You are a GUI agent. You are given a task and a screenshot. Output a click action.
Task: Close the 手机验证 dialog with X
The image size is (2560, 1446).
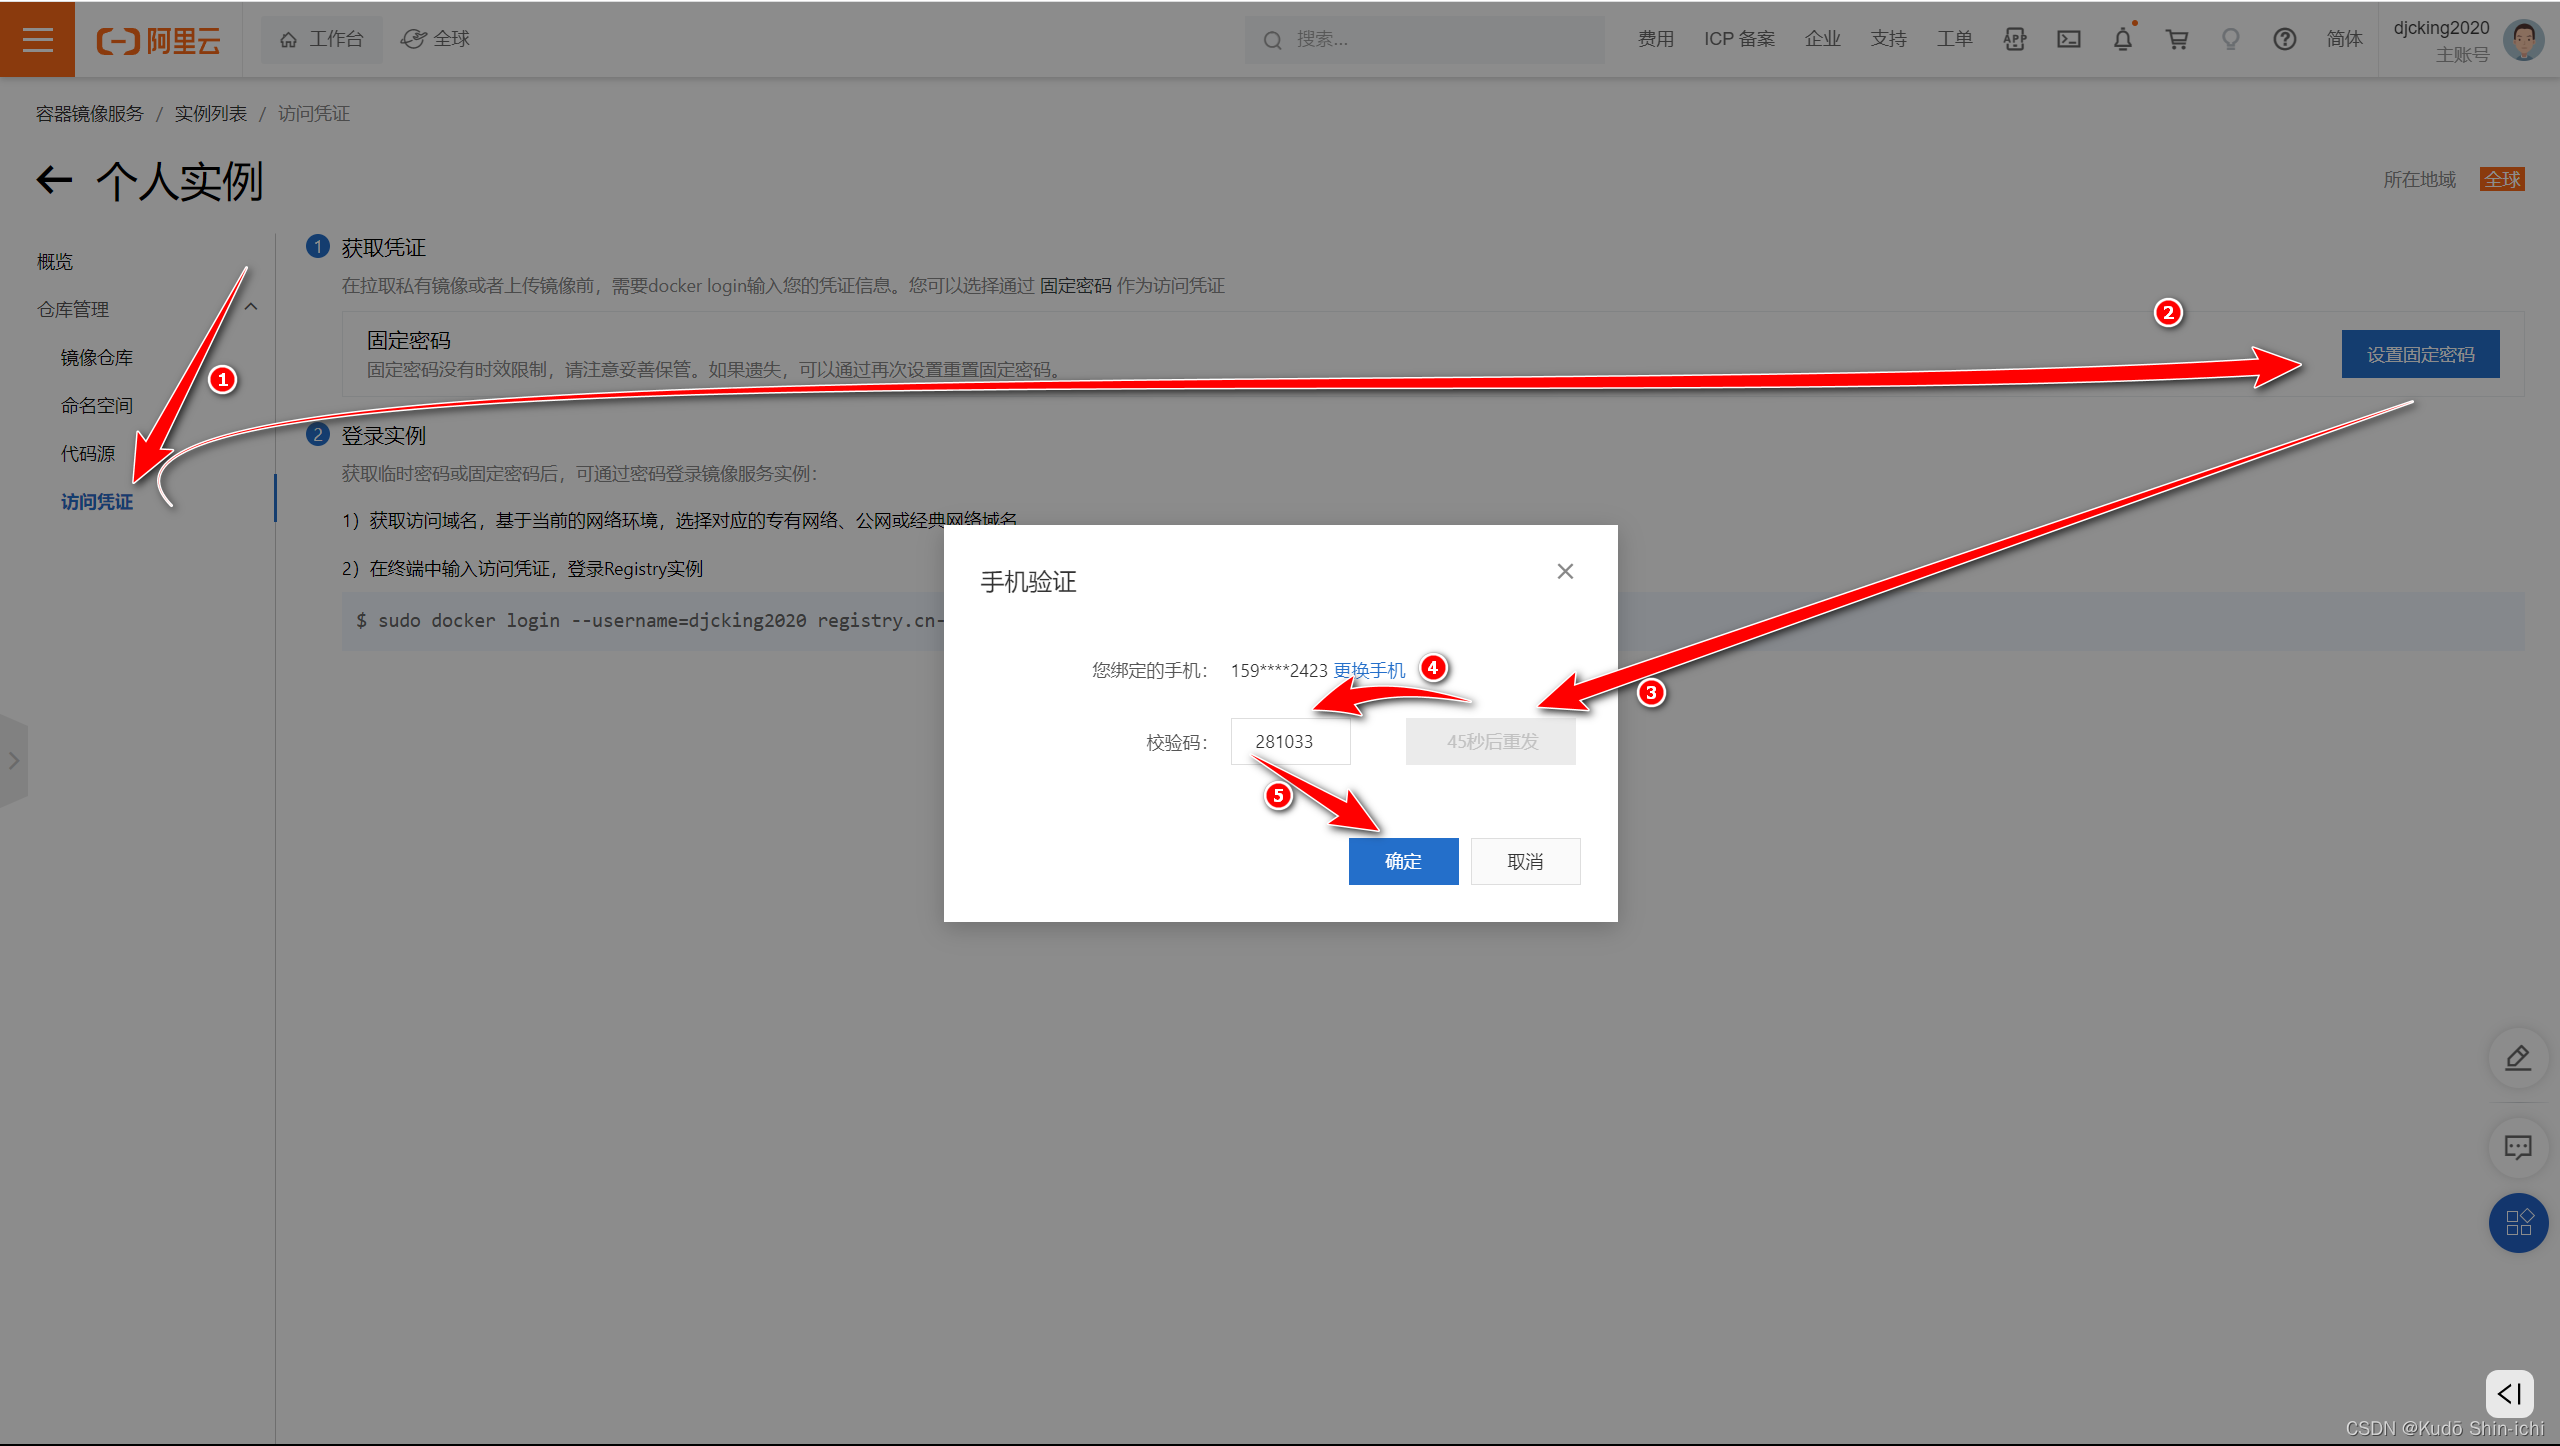[x=1565, y=571]
